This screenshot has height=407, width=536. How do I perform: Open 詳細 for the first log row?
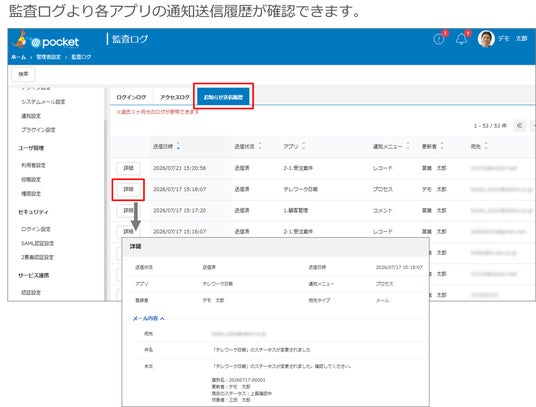pyautogui.click(x=128, y=168)
